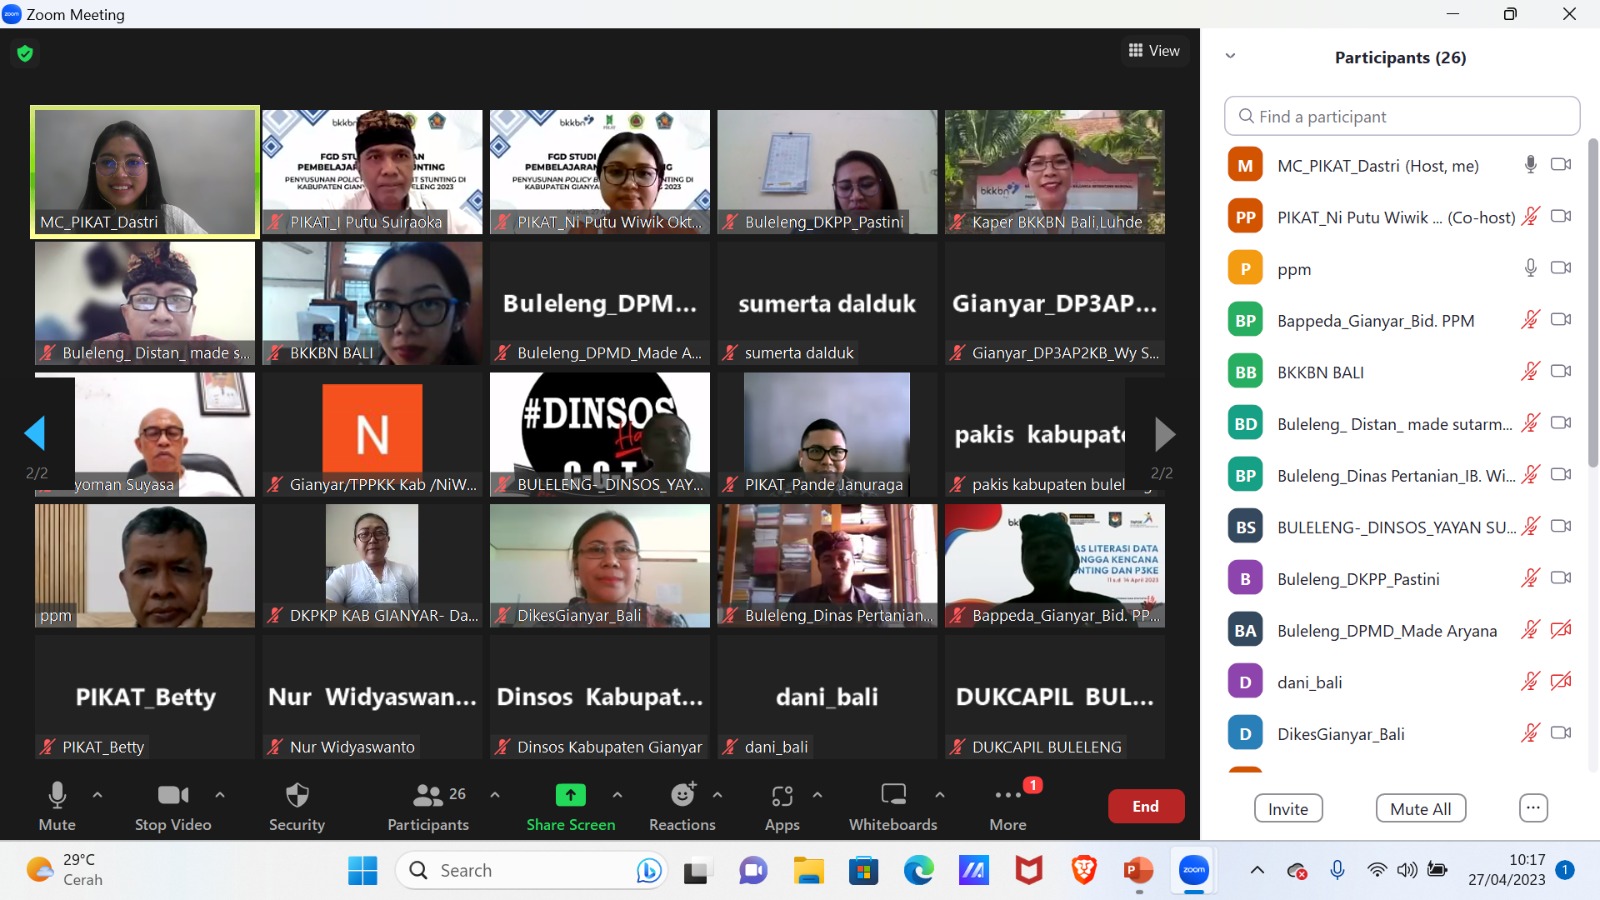Open the Apps icon
Screen dimensions: 1600x900
(782, 796)
